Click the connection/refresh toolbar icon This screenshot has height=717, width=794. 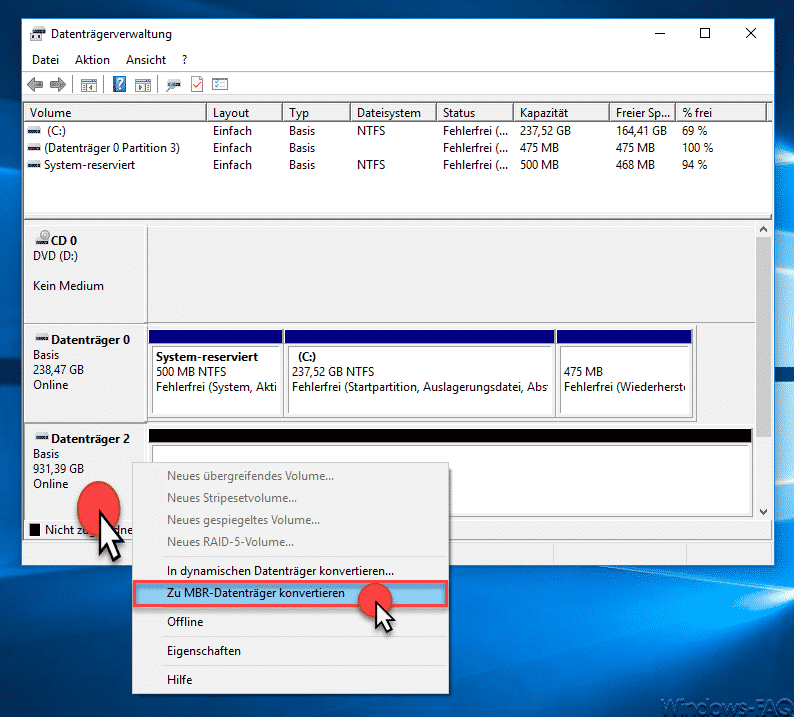click(173, 85)
